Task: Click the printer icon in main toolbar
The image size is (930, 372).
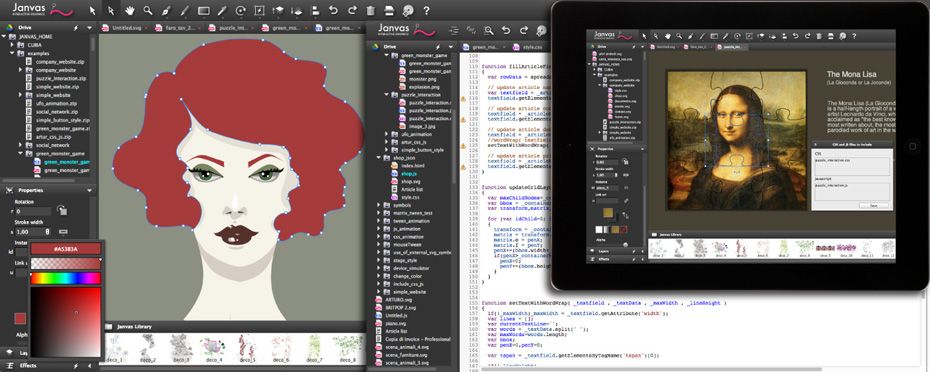Action: coord(389,10)
